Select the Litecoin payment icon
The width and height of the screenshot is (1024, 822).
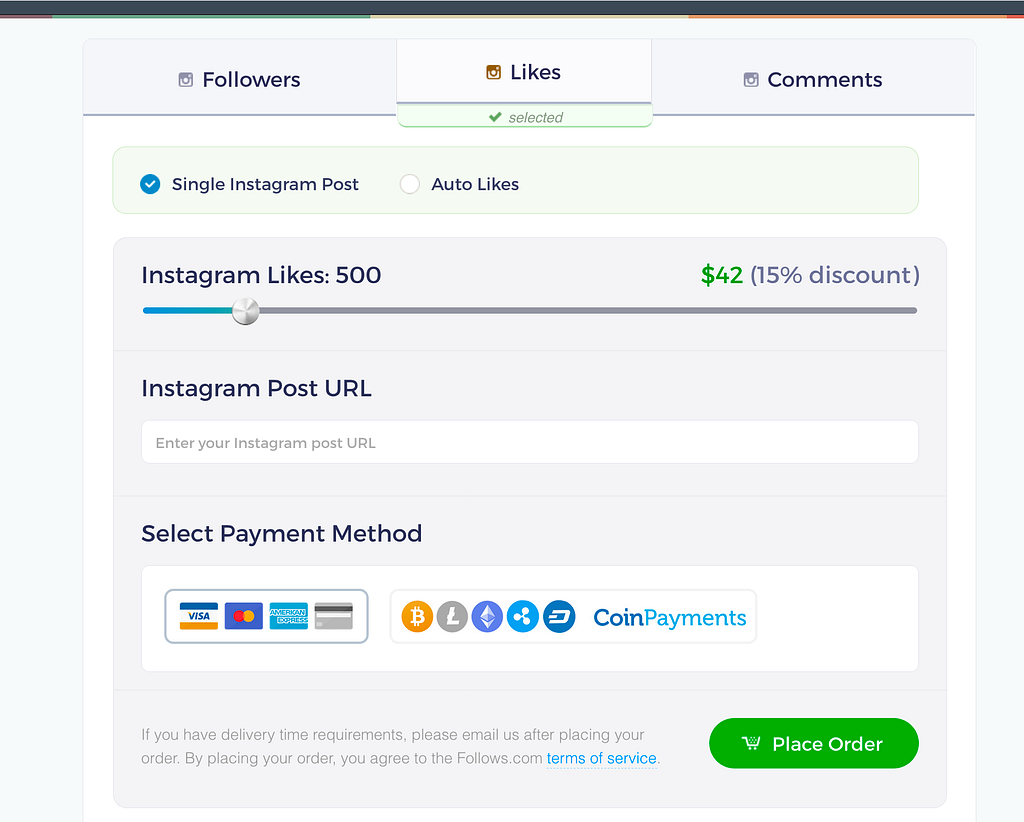pos(452,616)
